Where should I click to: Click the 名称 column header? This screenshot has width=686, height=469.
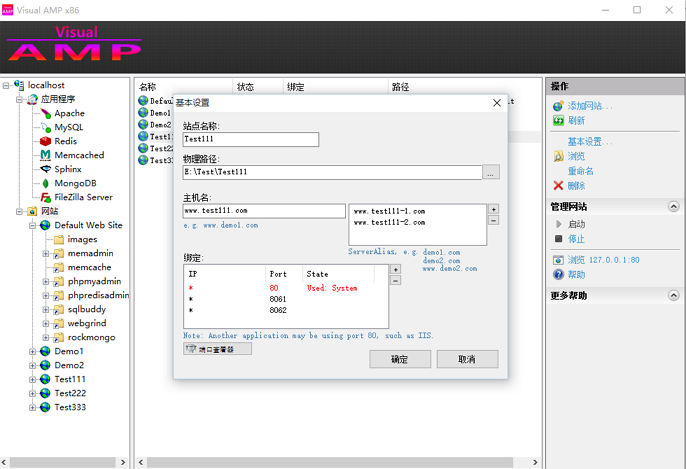pos(147,87)
